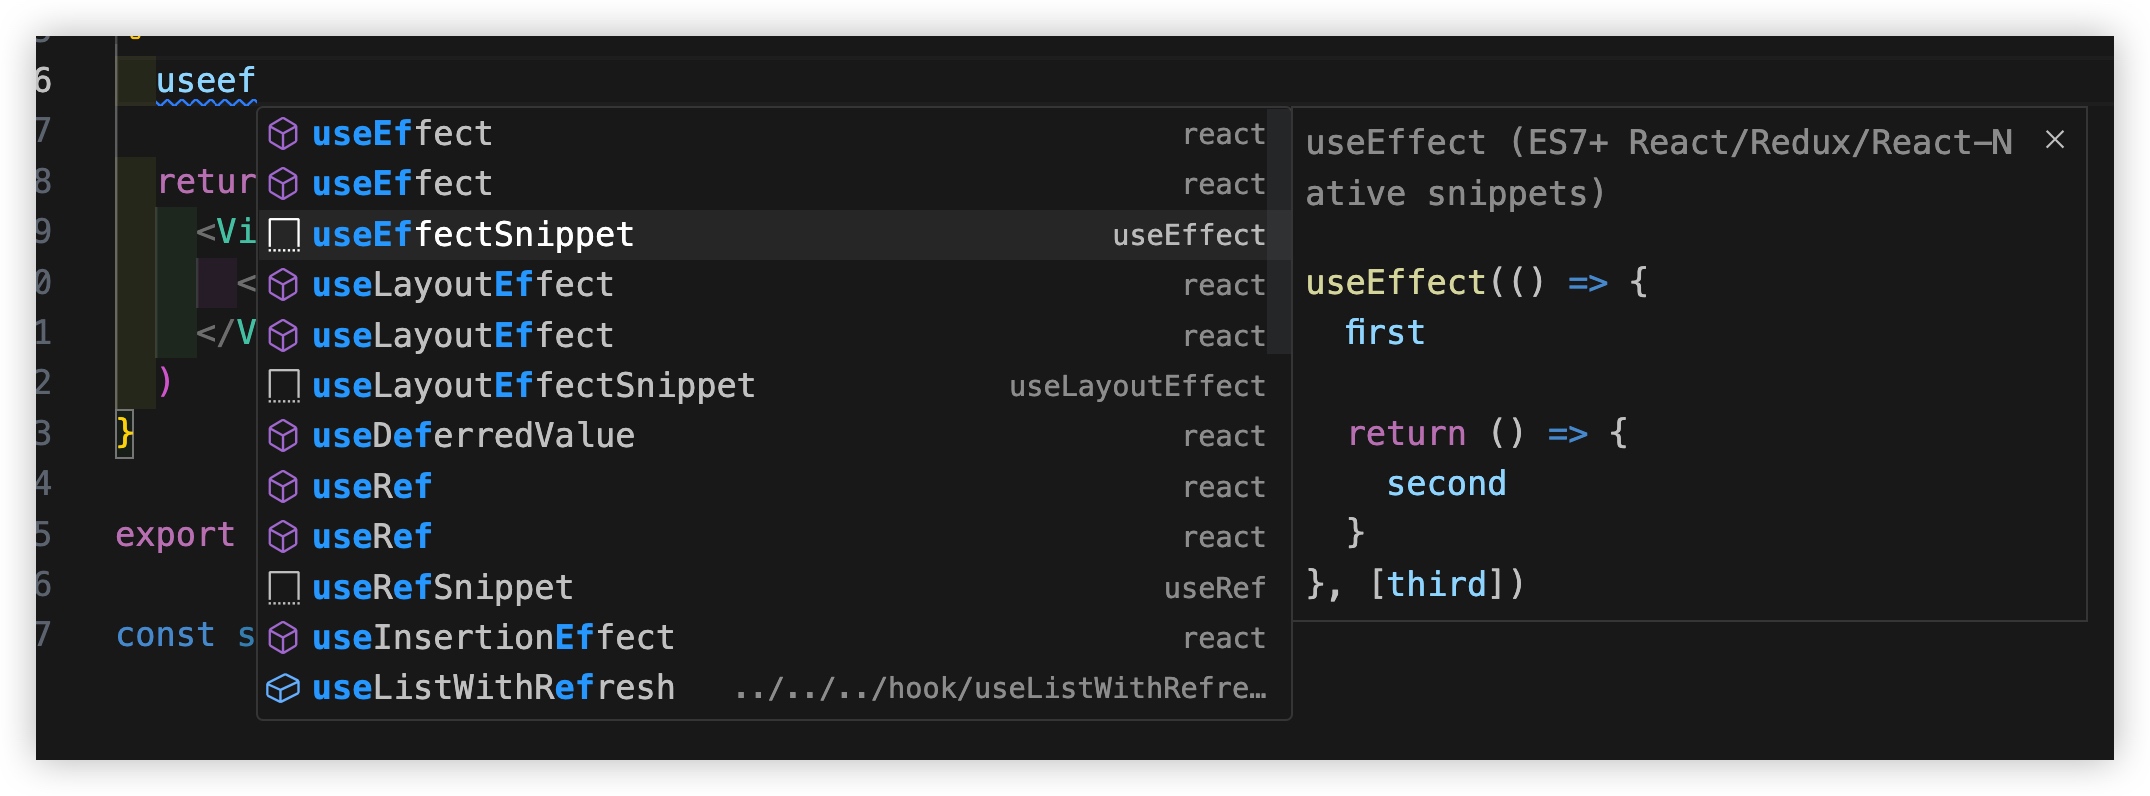Click the cube icon beside useInsertionEffect

coord(283,638)
